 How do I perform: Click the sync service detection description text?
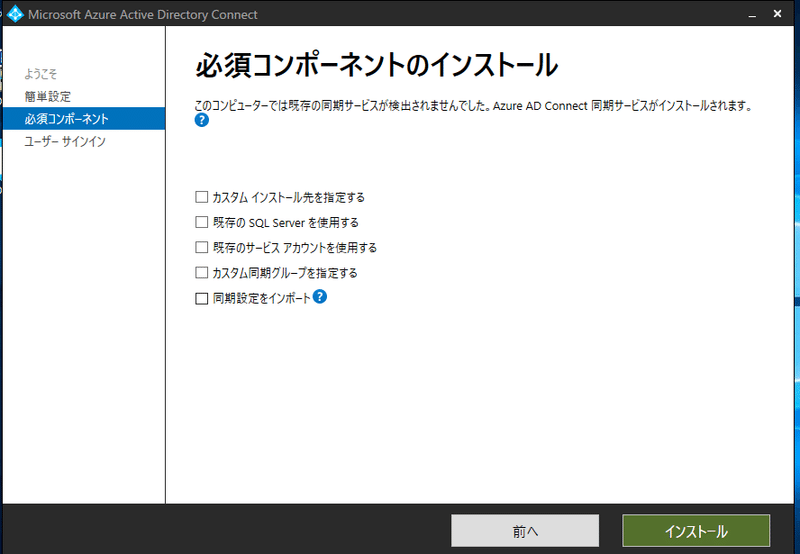(473, 106)
